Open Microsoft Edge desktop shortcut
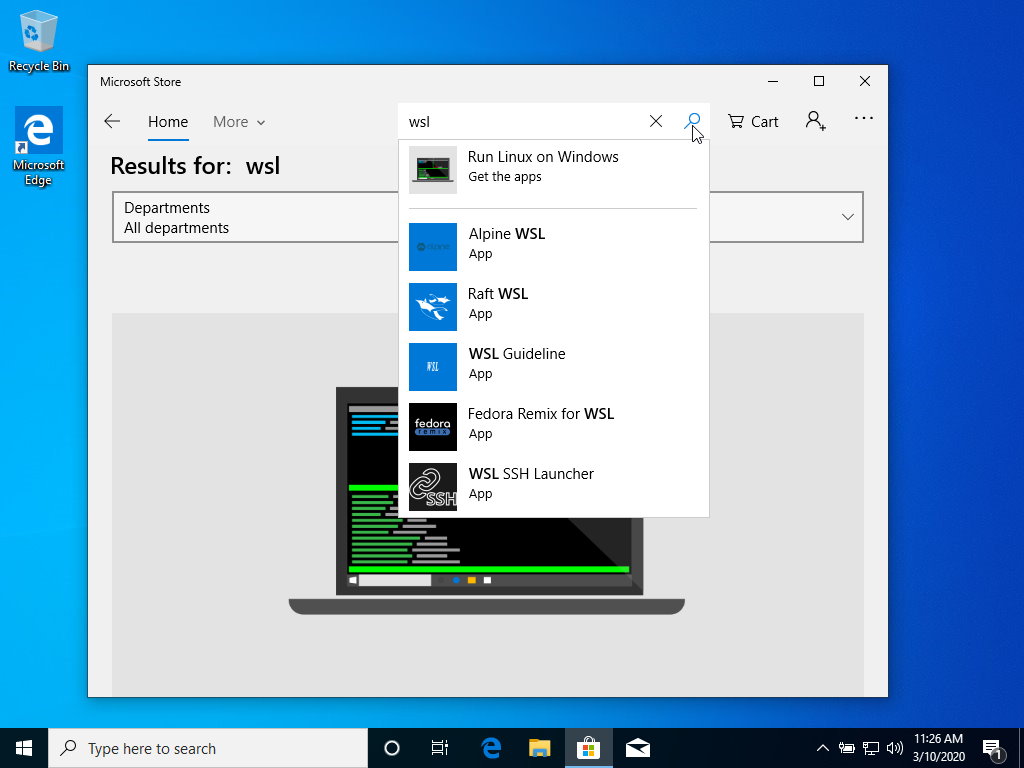Image resolution: width=1024 pixels, height=768 pixels. tap(39, 147)
